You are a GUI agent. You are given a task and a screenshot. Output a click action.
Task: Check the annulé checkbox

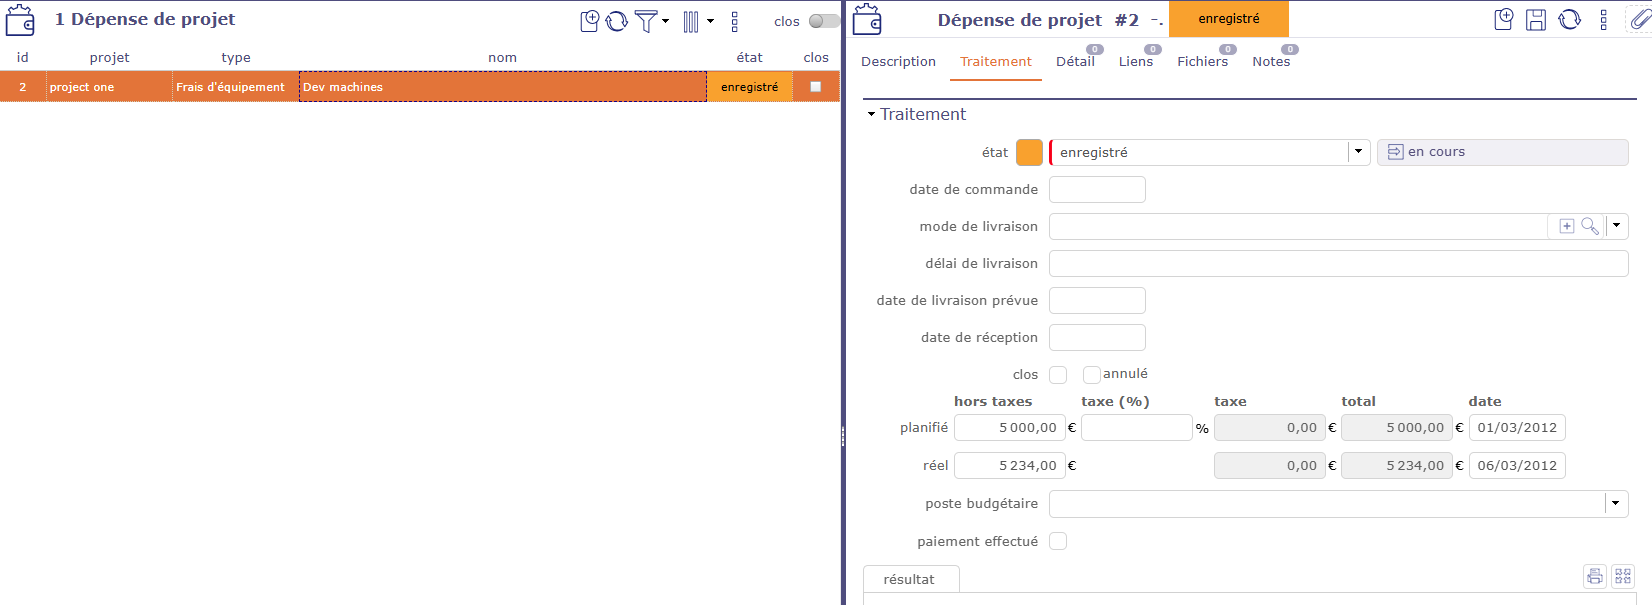coord(1092,375)
